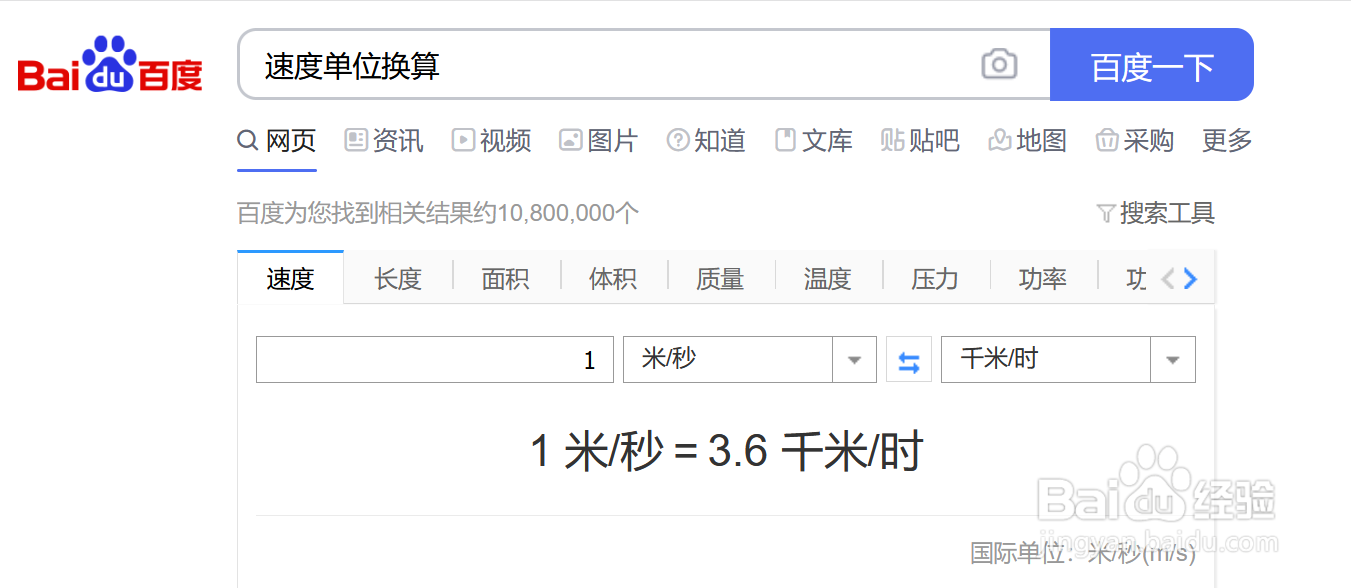Switch converter to 体积
Image resolution: width=1351 pixels, height=588 pixels.
pos(613,279)
